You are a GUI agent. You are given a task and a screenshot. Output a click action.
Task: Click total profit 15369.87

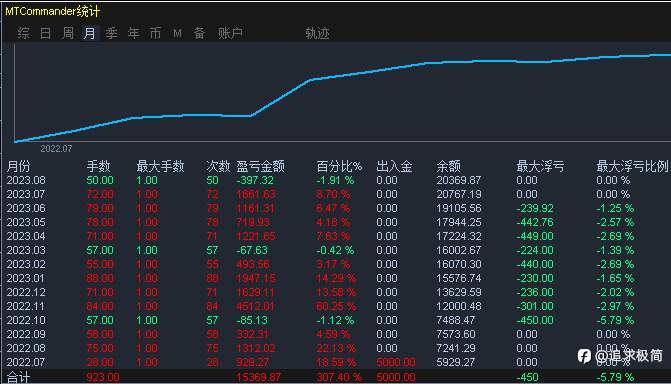pos(258,377)
